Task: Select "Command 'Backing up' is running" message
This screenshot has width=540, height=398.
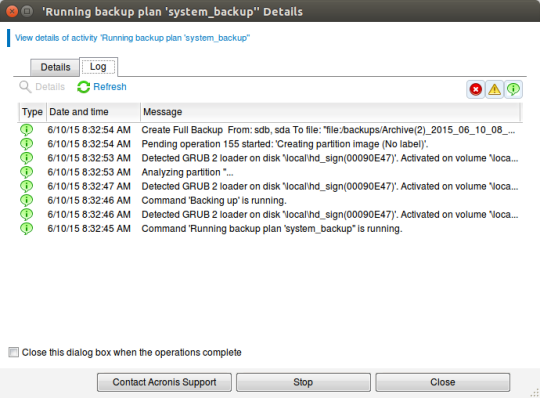Action: 214,200
